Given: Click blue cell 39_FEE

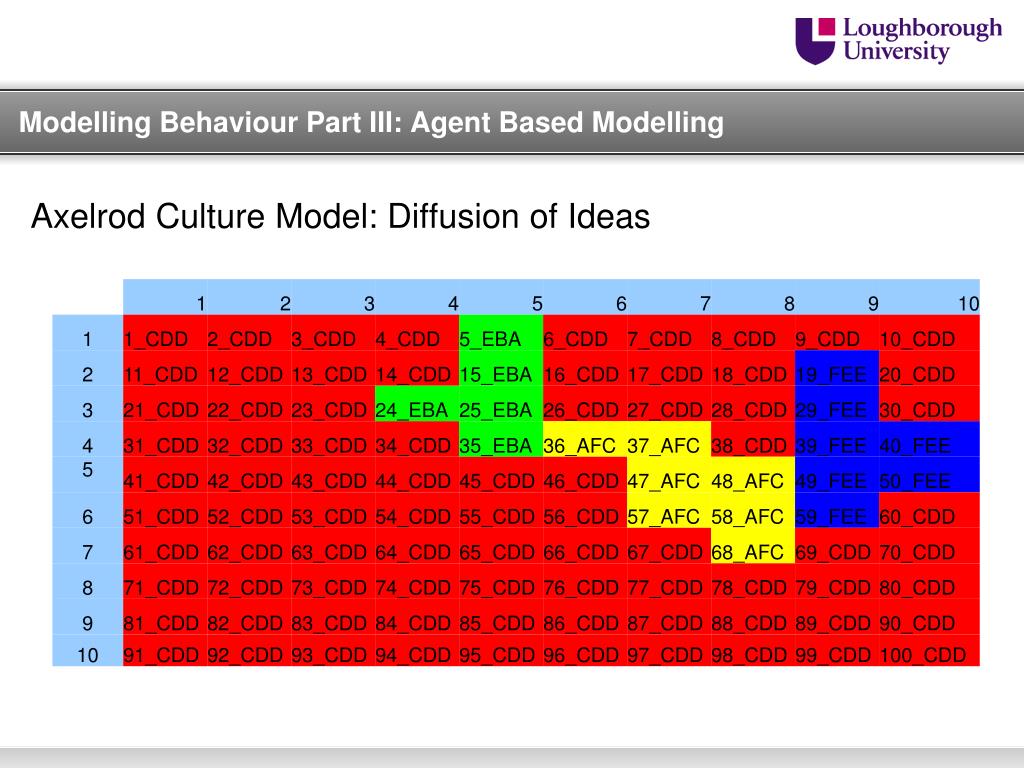Looking at the screenshot, I should pos(837,439).
